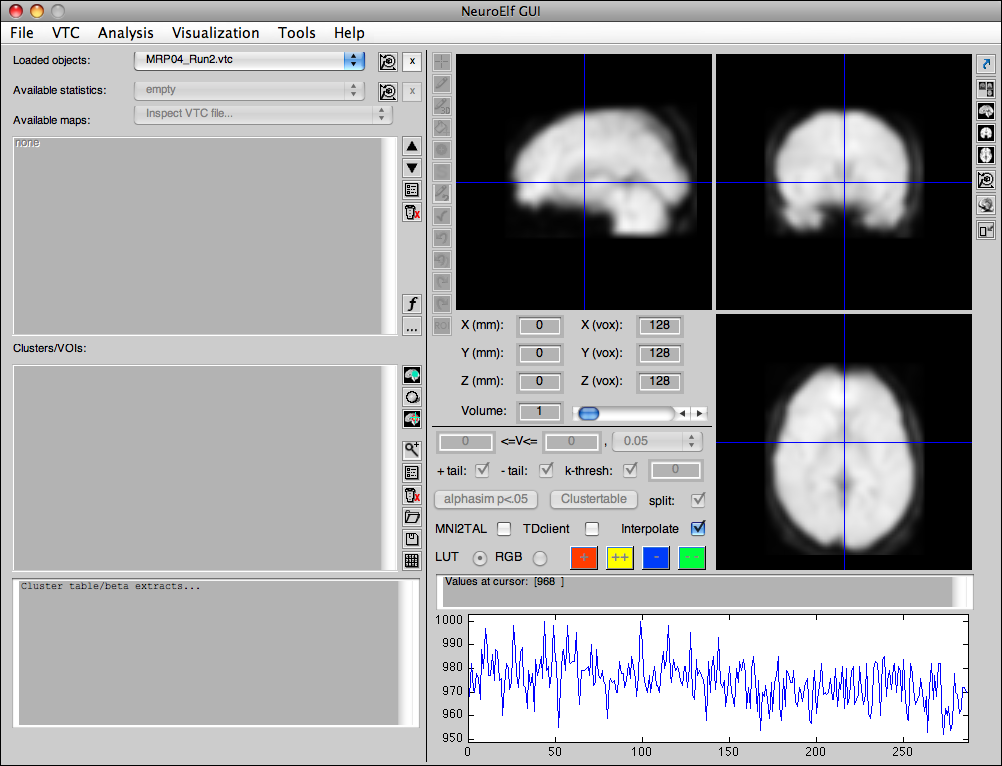Toggle the Interpolate checkbox off
Image resolution: width=1002 pixels, height=766 pixels.
pos(698,529)
